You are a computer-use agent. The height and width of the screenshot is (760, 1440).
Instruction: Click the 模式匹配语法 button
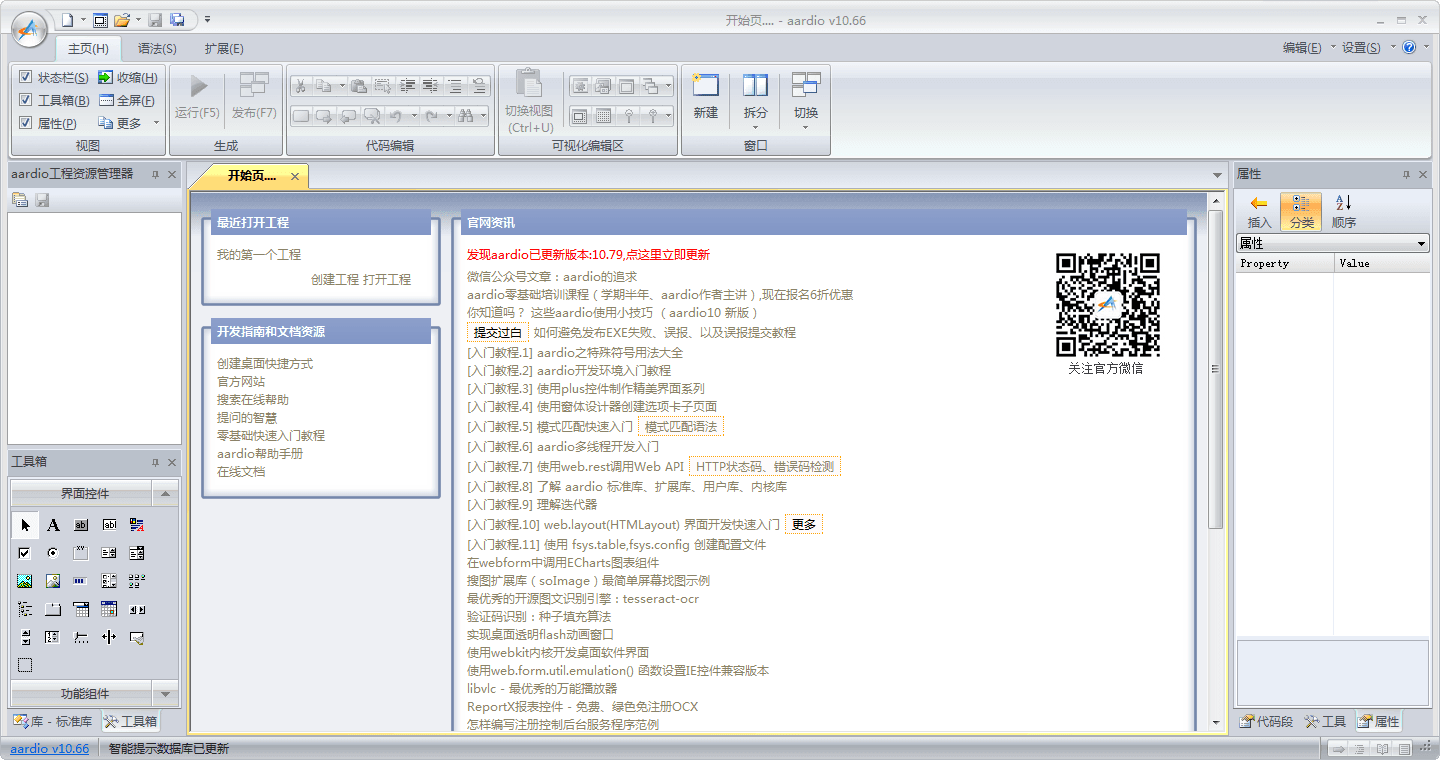680,426
